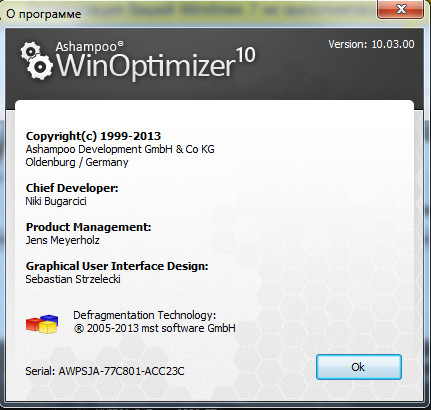
Task: Click the 2005-2013 mst software GmbH line
Action: pyautogui.click(x=155, y=328)
